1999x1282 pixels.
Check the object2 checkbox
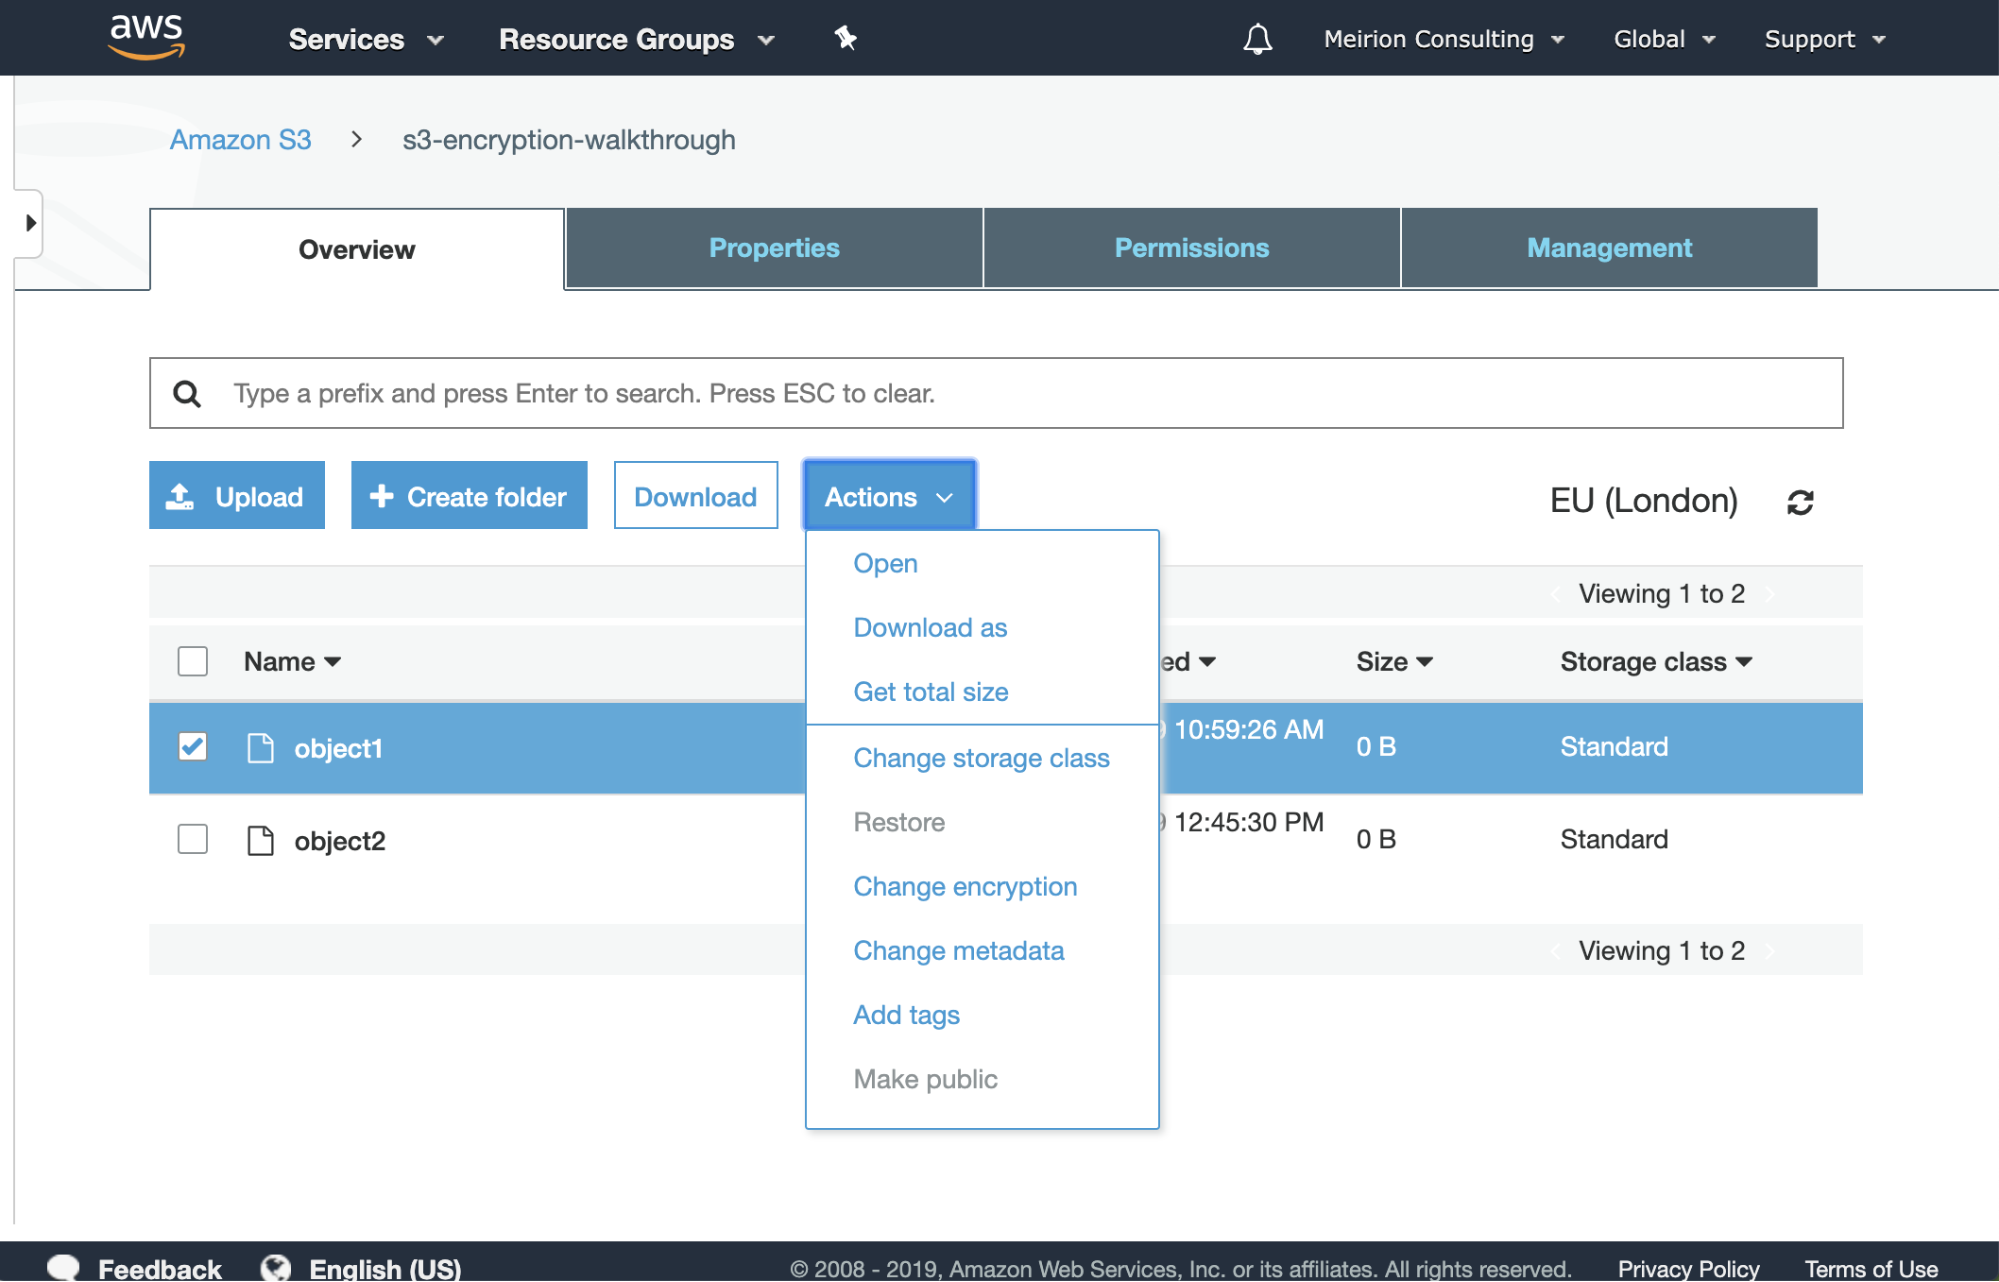coord(193,839)
